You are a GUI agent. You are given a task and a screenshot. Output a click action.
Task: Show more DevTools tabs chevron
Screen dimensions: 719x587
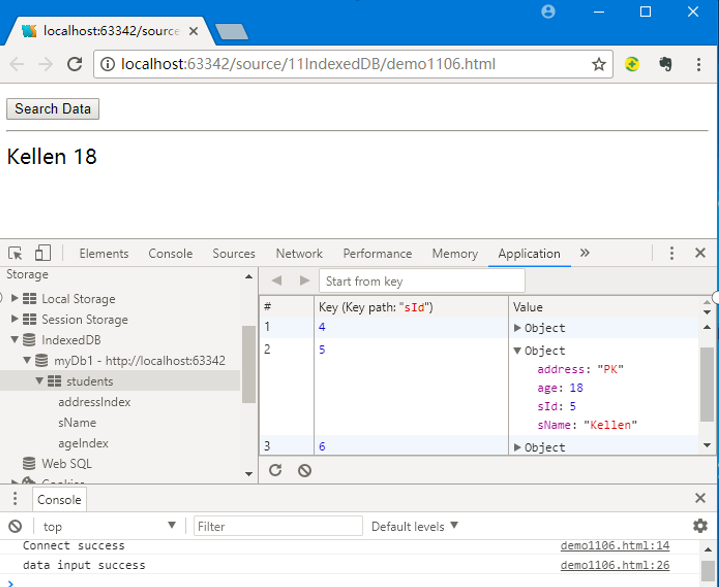pos(584,253)
